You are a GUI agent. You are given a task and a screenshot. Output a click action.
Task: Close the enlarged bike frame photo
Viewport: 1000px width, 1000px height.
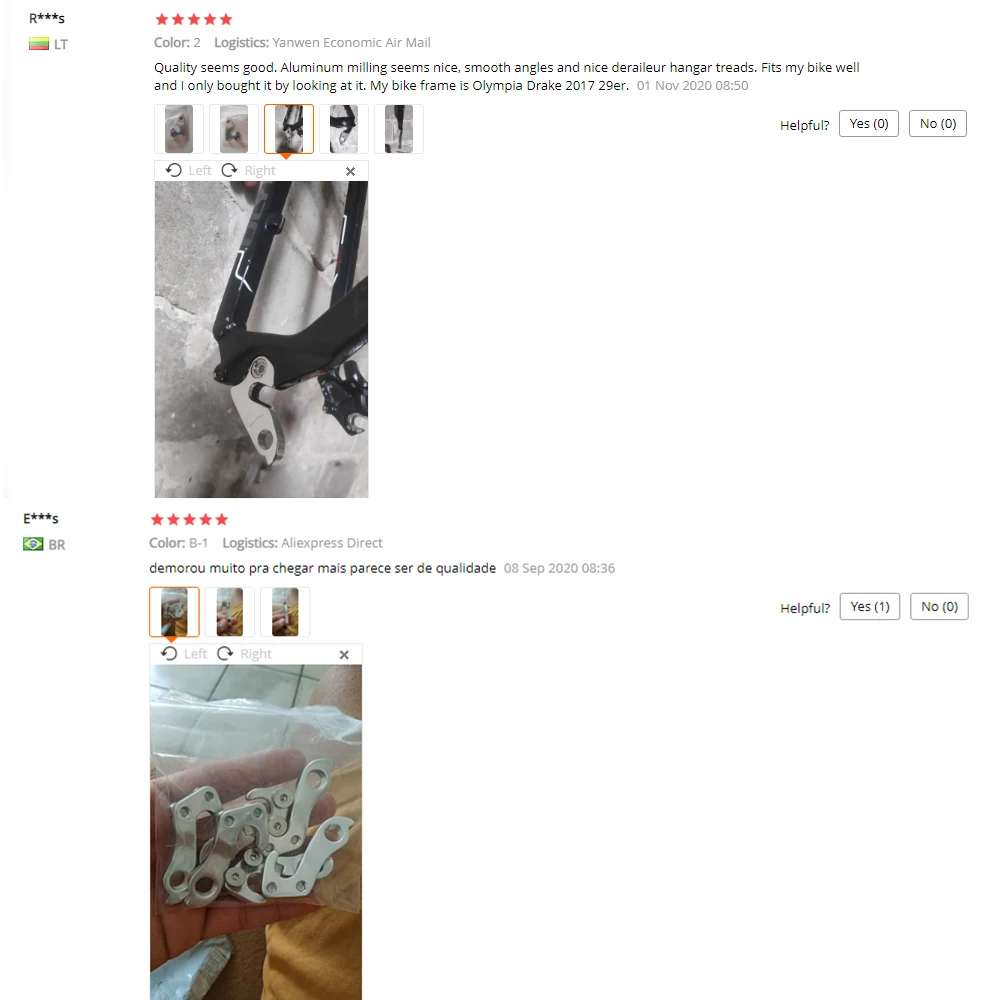[x=350, y=171]
